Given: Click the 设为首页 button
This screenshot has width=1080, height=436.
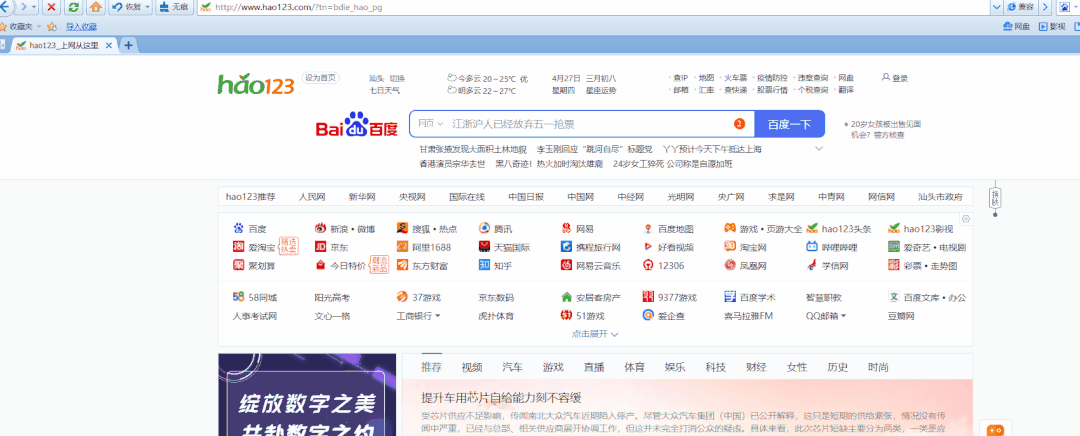Looking at the screenshot, I should coord(322,78).
